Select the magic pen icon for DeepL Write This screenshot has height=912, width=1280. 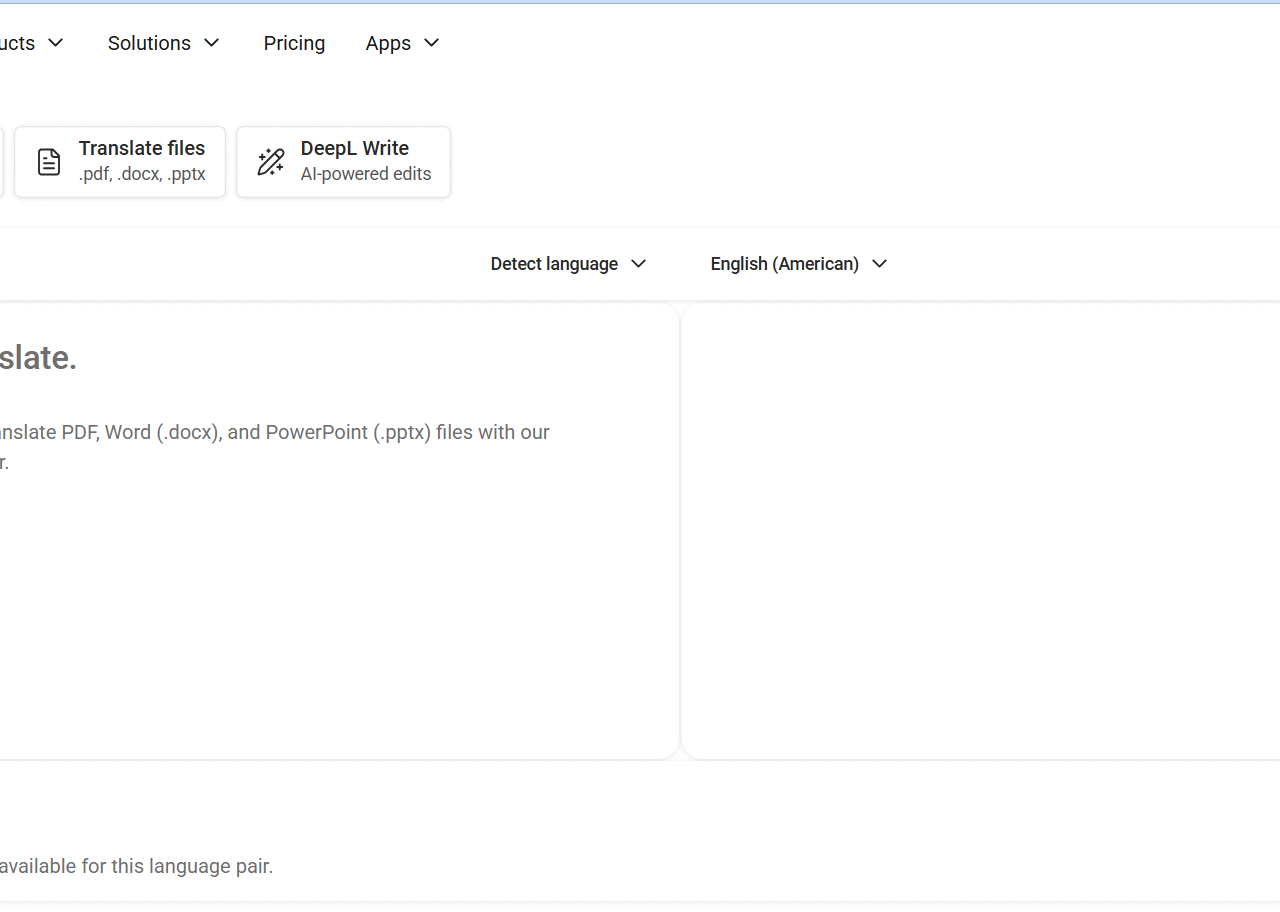click(x=270, y=161)
